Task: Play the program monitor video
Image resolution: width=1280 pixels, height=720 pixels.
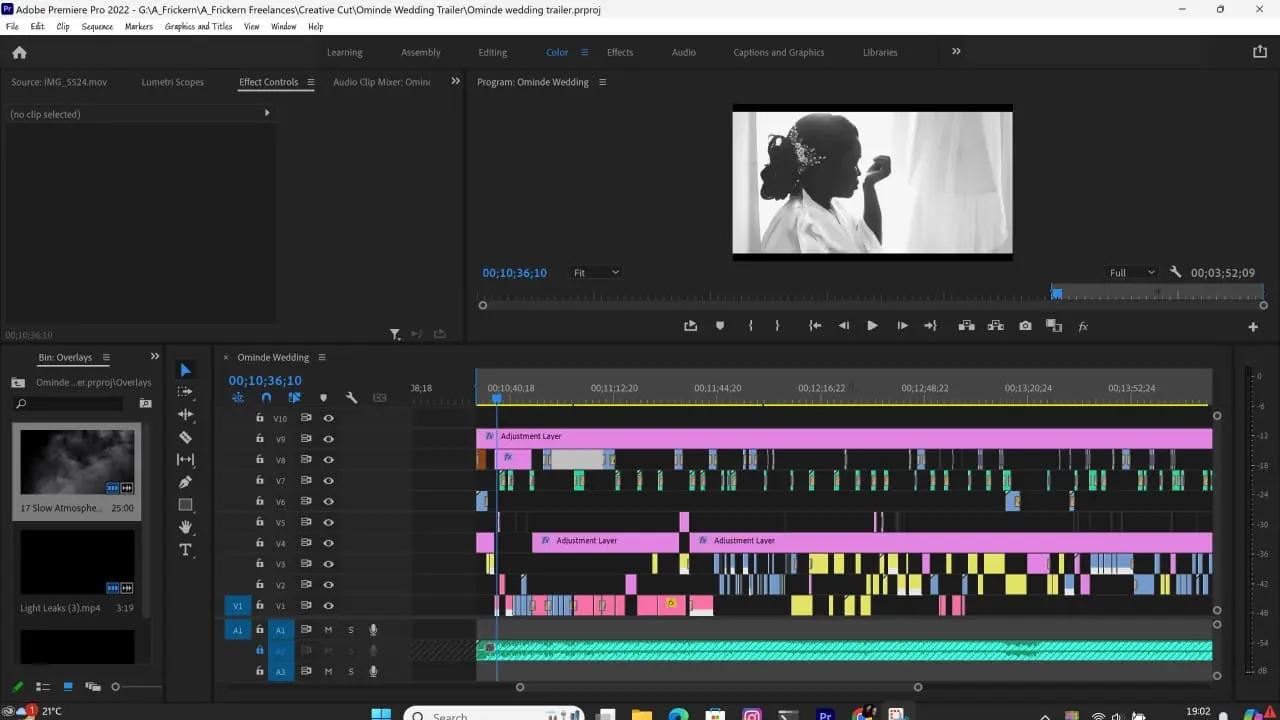Action: (x=872, y=326)
